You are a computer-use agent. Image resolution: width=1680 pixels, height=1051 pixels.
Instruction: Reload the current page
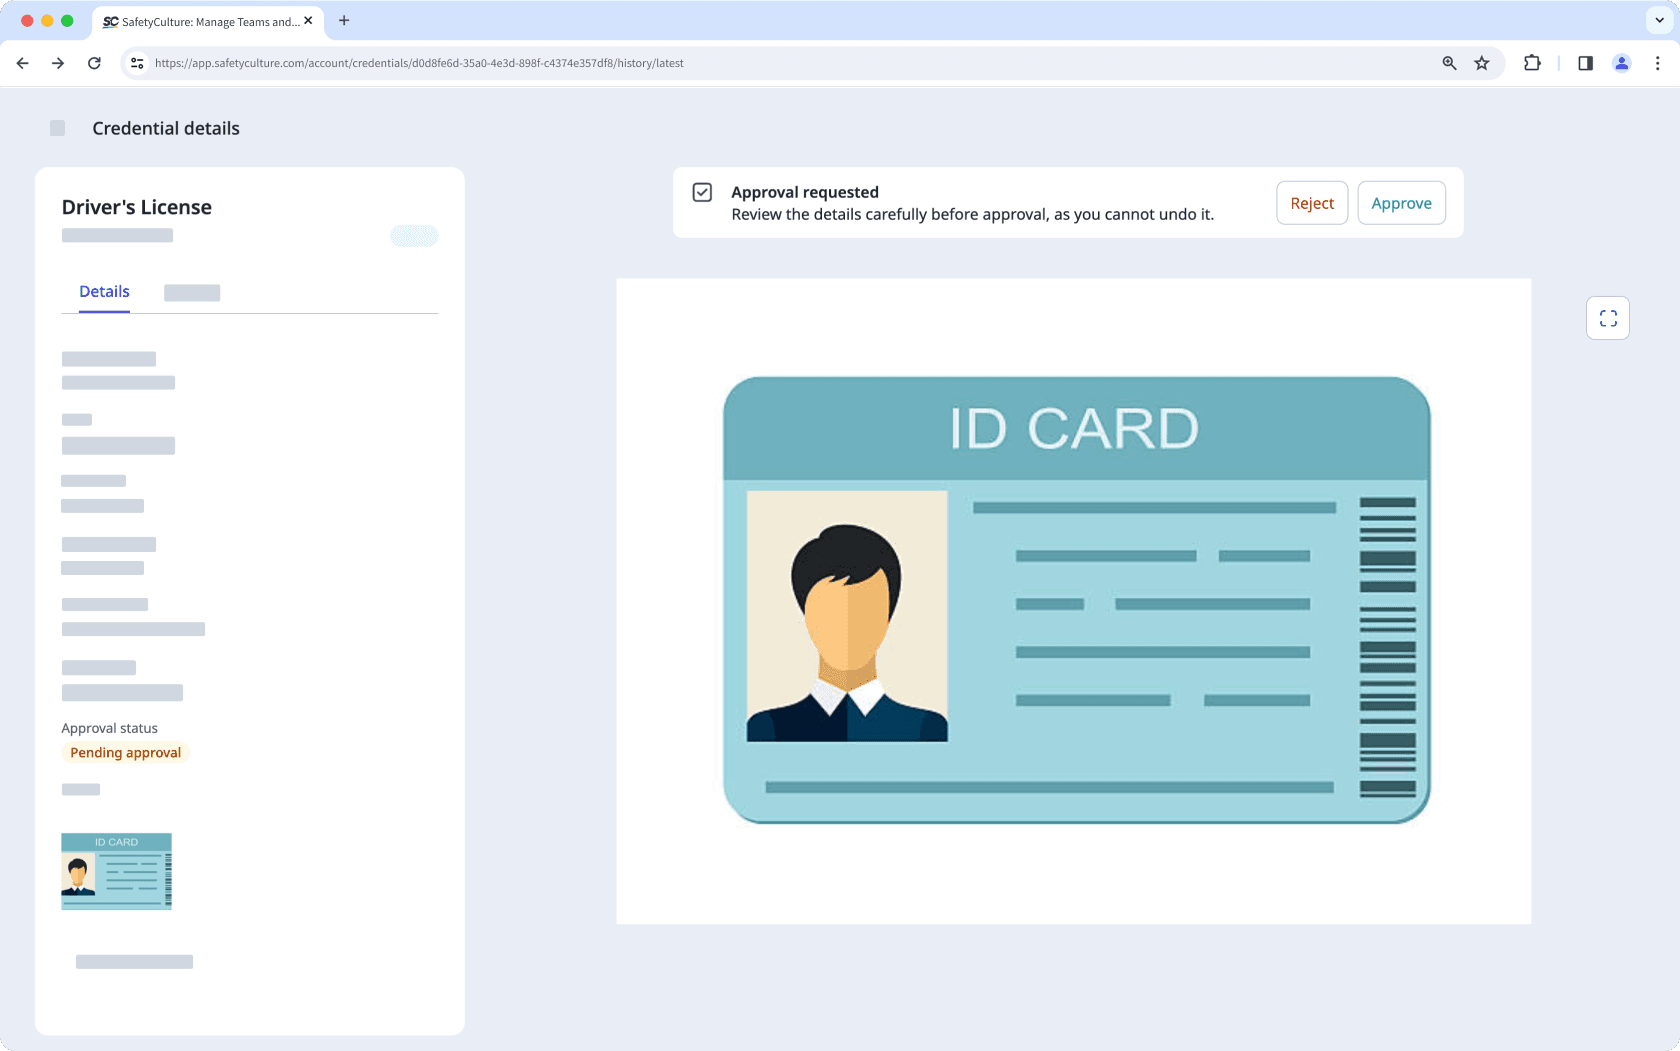point(94,62)
